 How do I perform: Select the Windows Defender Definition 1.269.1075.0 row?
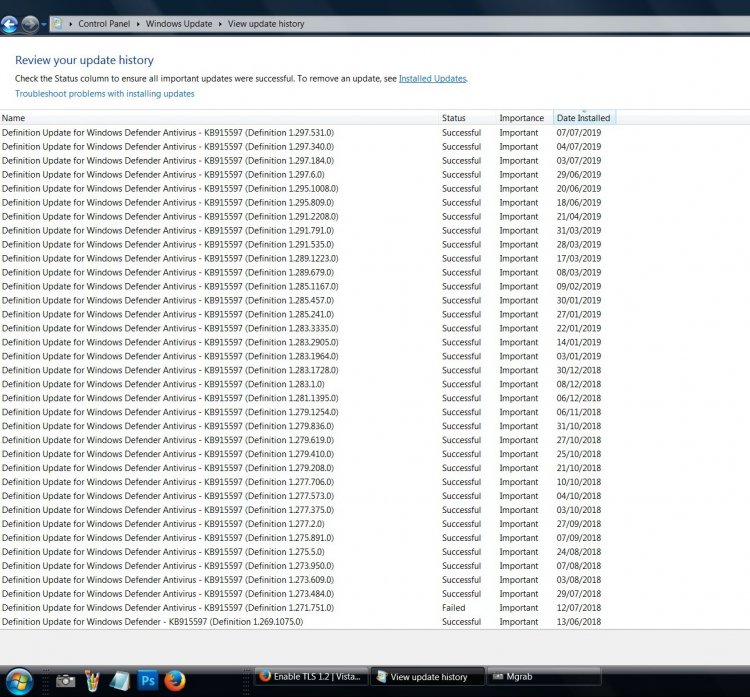click(308, 621)
